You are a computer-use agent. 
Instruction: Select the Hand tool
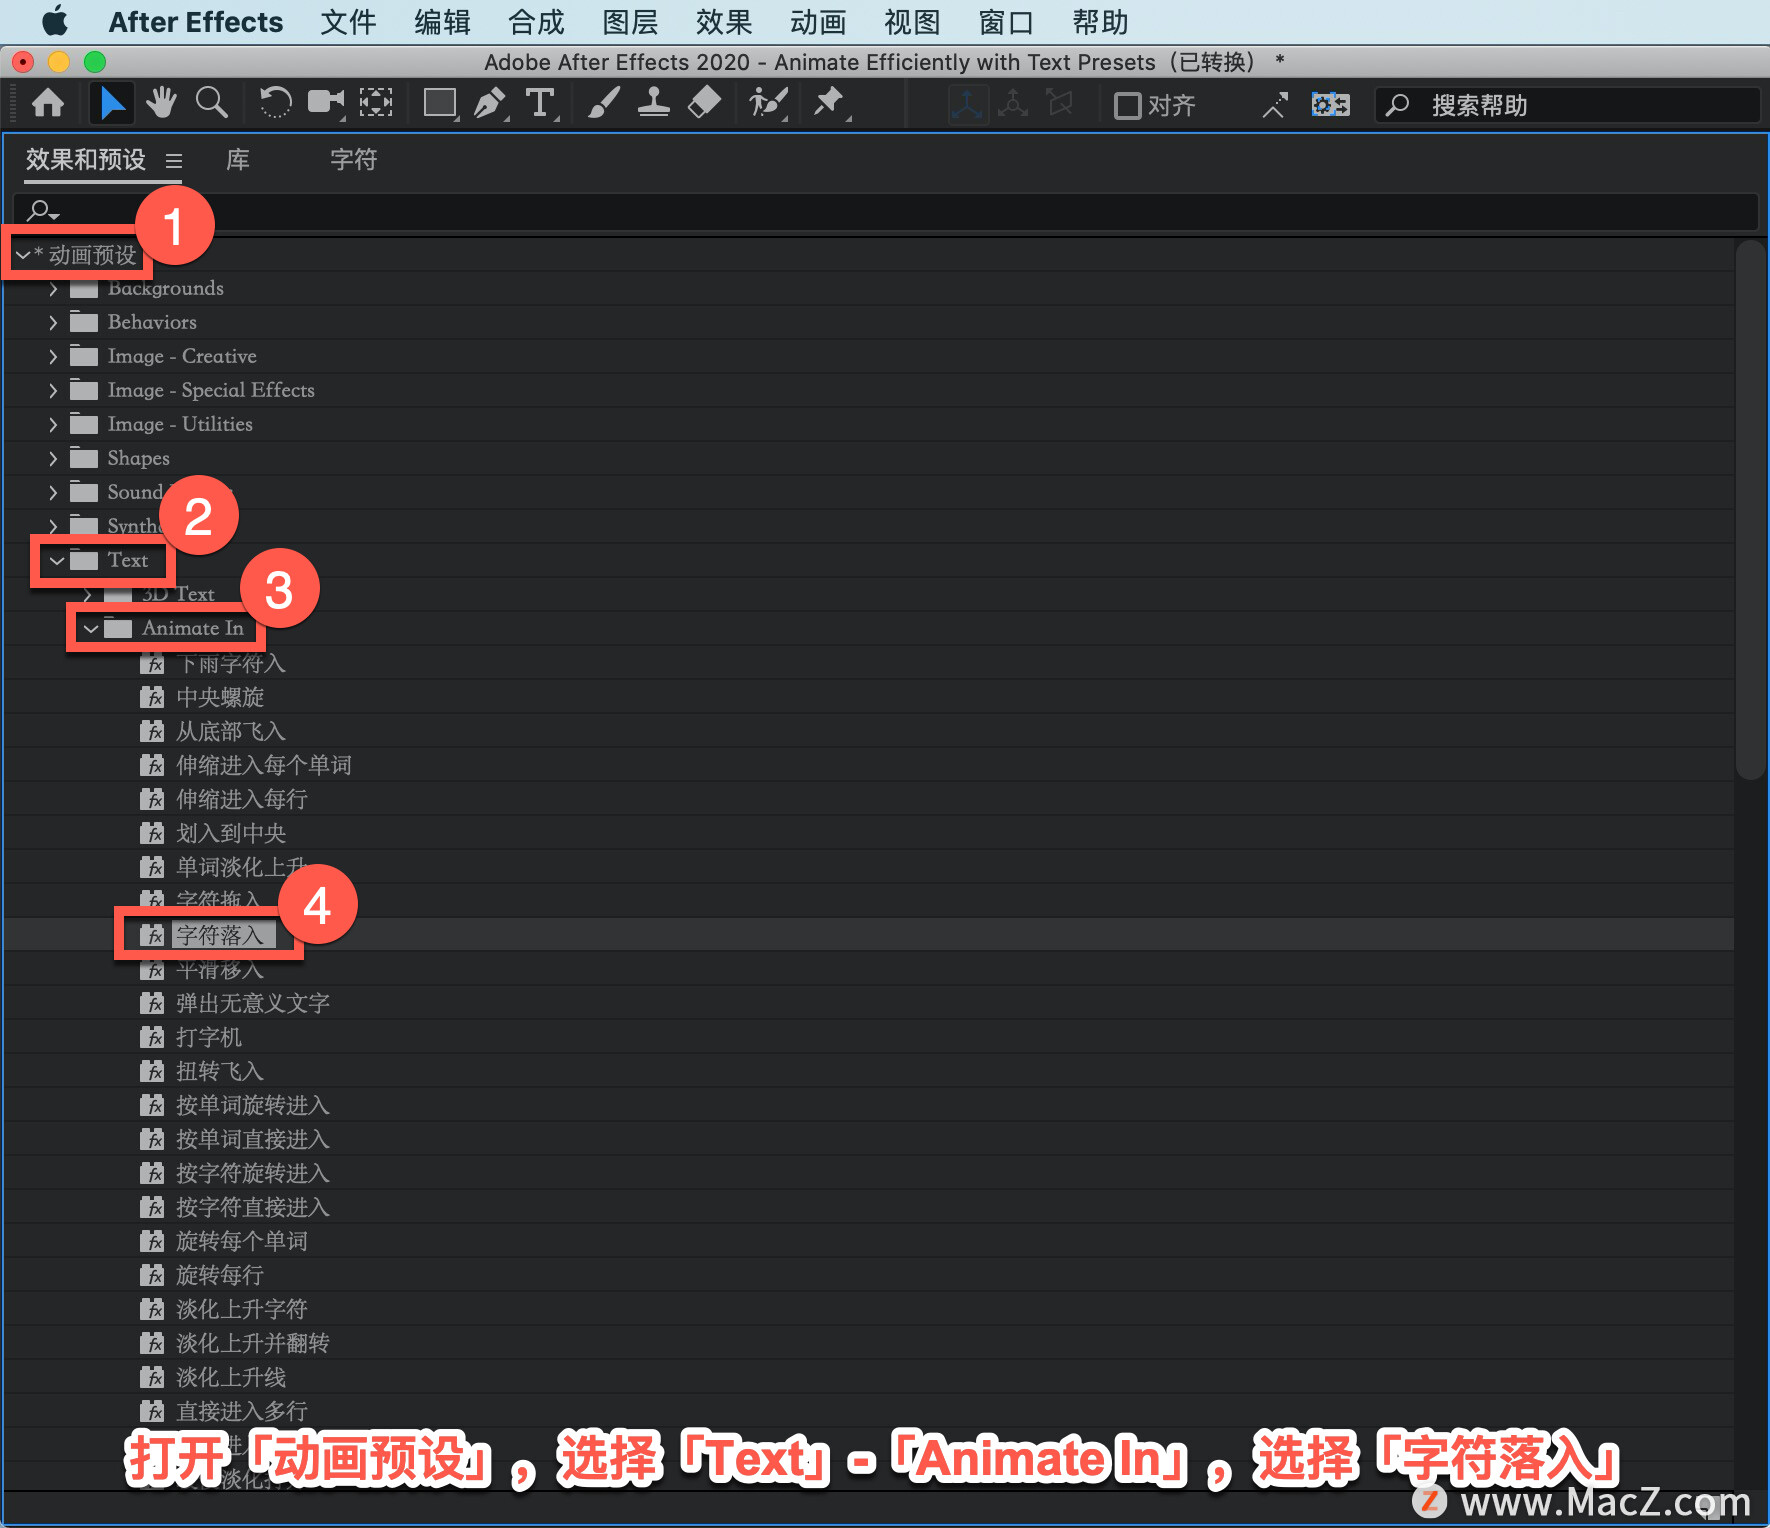[x=161, y=103]
